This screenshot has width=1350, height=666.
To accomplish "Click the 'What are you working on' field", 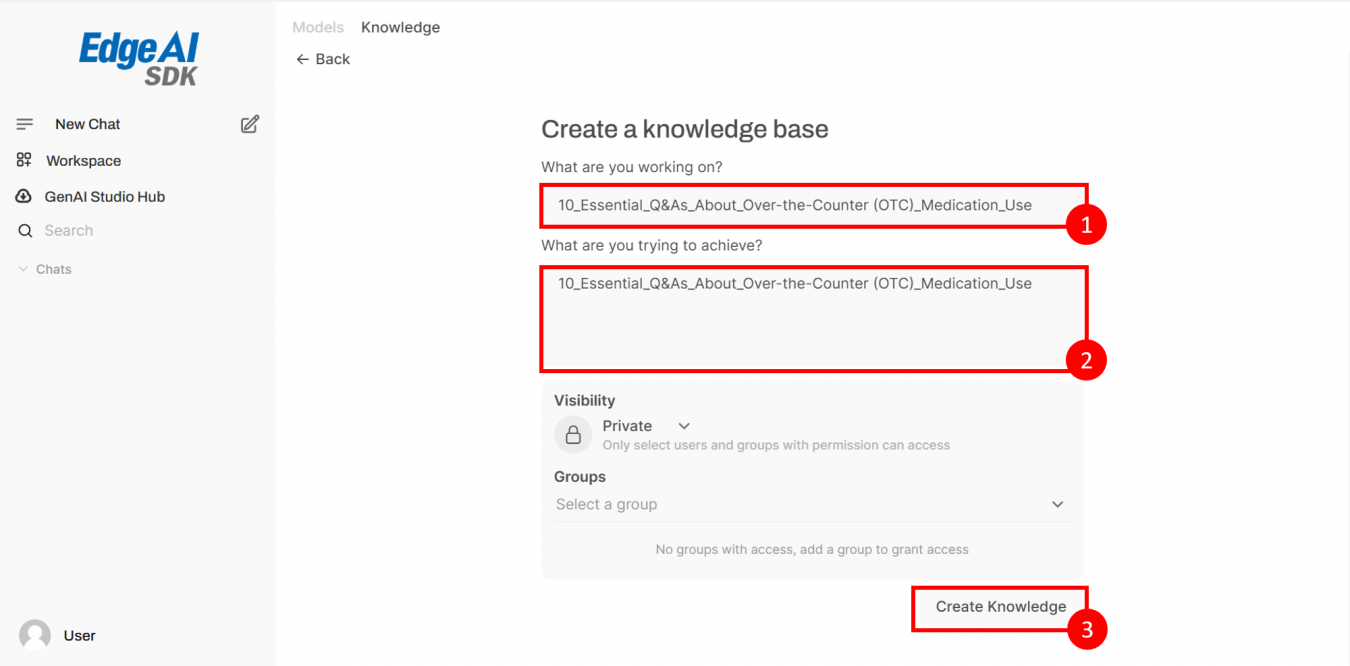I will point(812,205).
